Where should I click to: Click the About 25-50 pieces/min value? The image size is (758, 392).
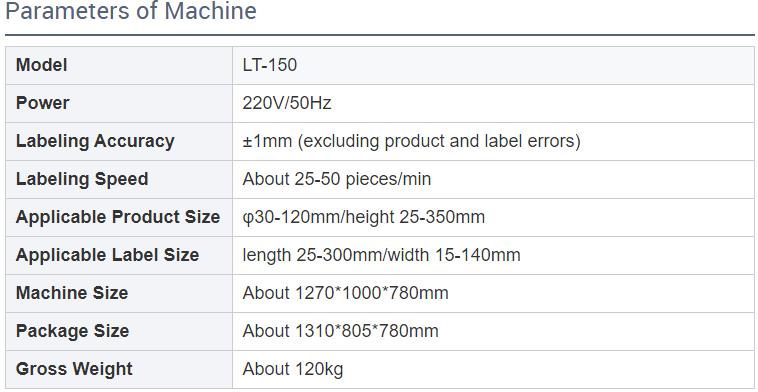click(337, 179)
